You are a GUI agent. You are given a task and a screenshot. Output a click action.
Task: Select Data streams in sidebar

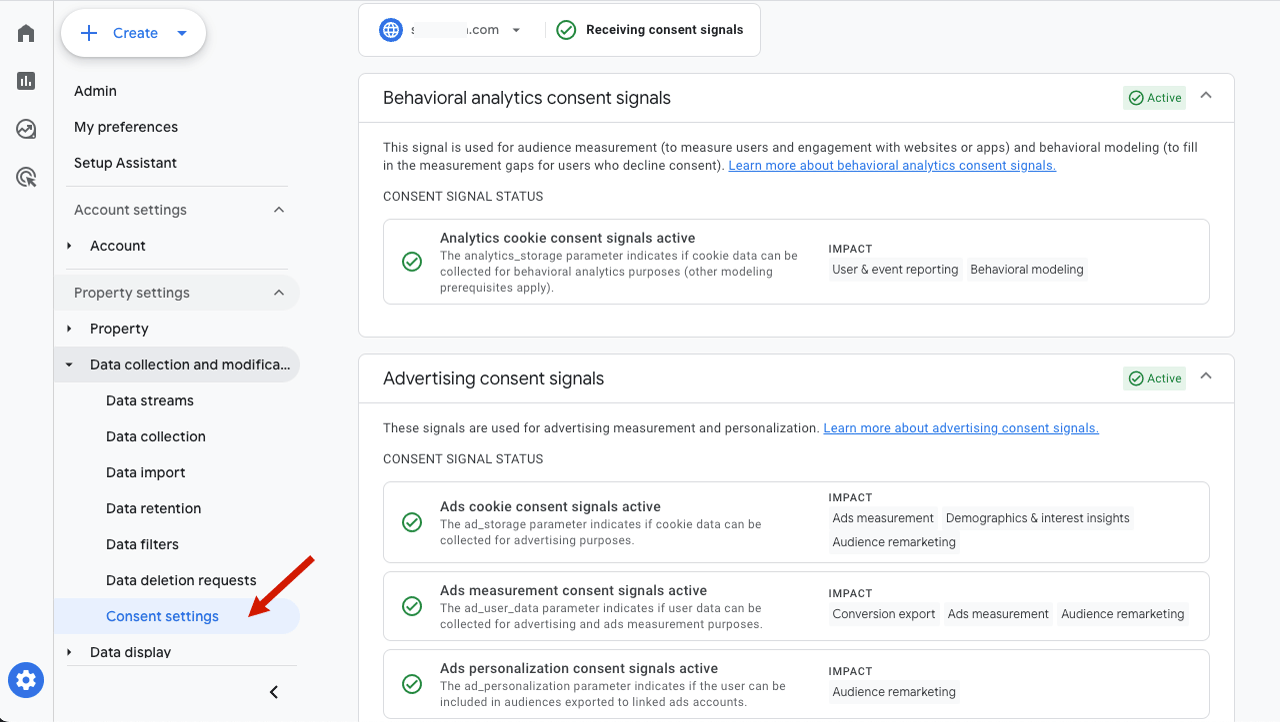(x=150, y=401)
